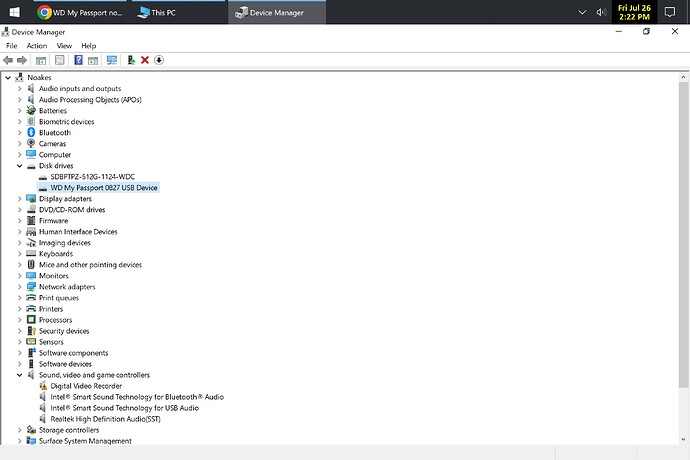Open Properties toolbar icon
The width and height of the screenshot is (690, 460).
click(x=59, y=60)
